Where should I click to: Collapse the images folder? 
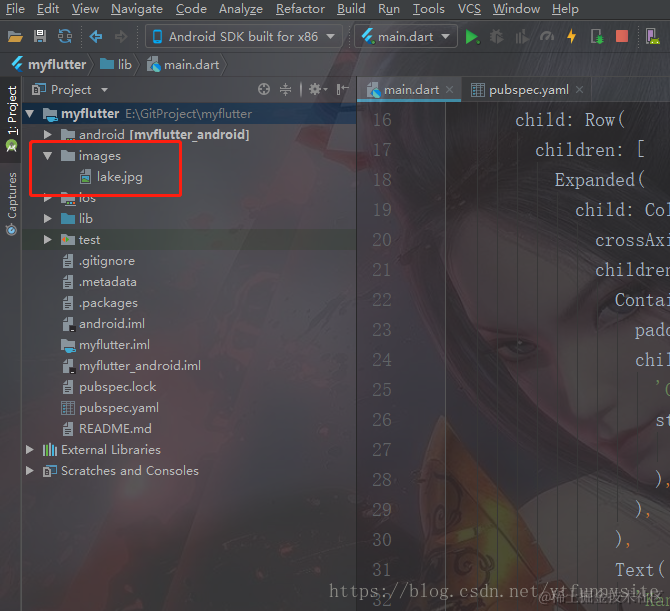[47, 156]
